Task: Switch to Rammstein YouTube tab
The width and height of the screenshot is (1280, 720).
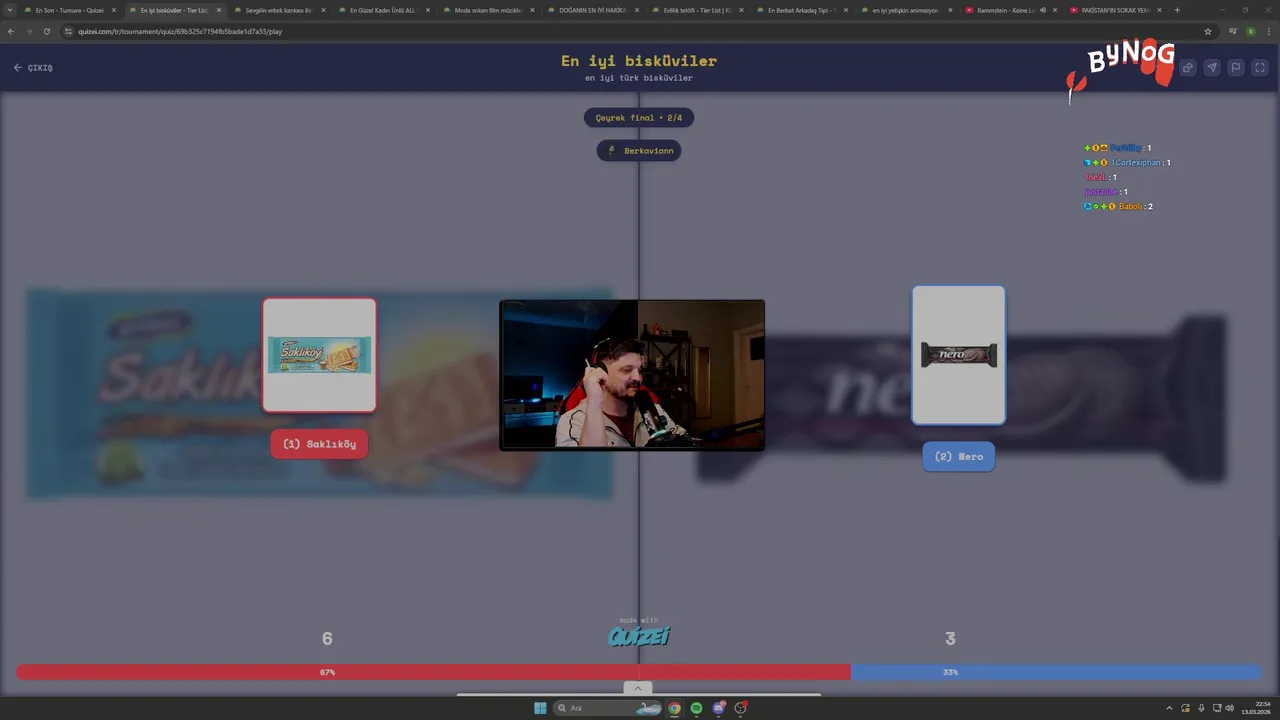Action: [1010, 10]
